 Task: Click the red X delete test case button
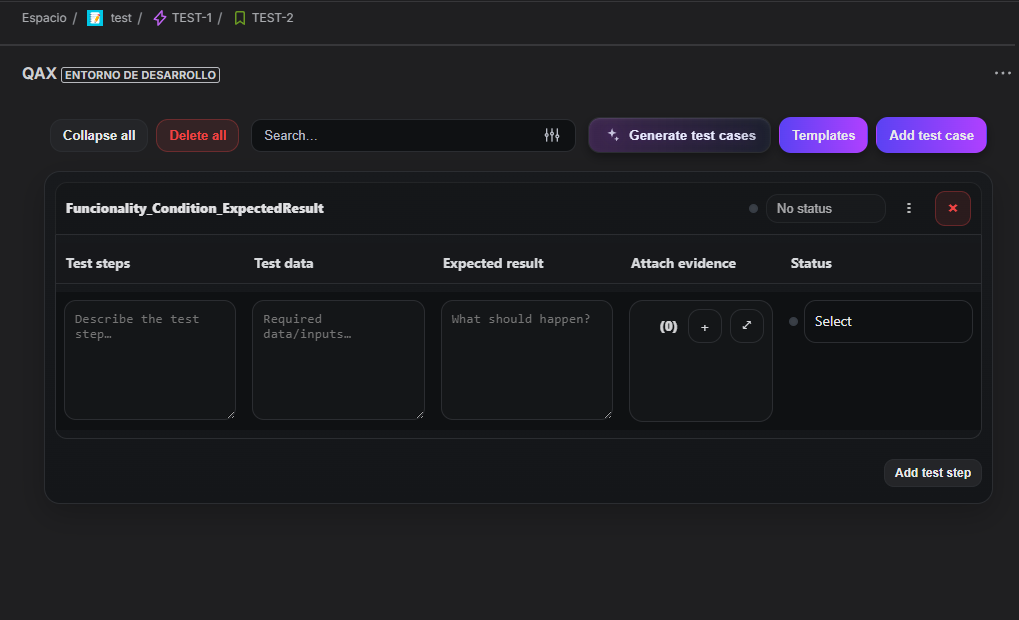point(953,209)
